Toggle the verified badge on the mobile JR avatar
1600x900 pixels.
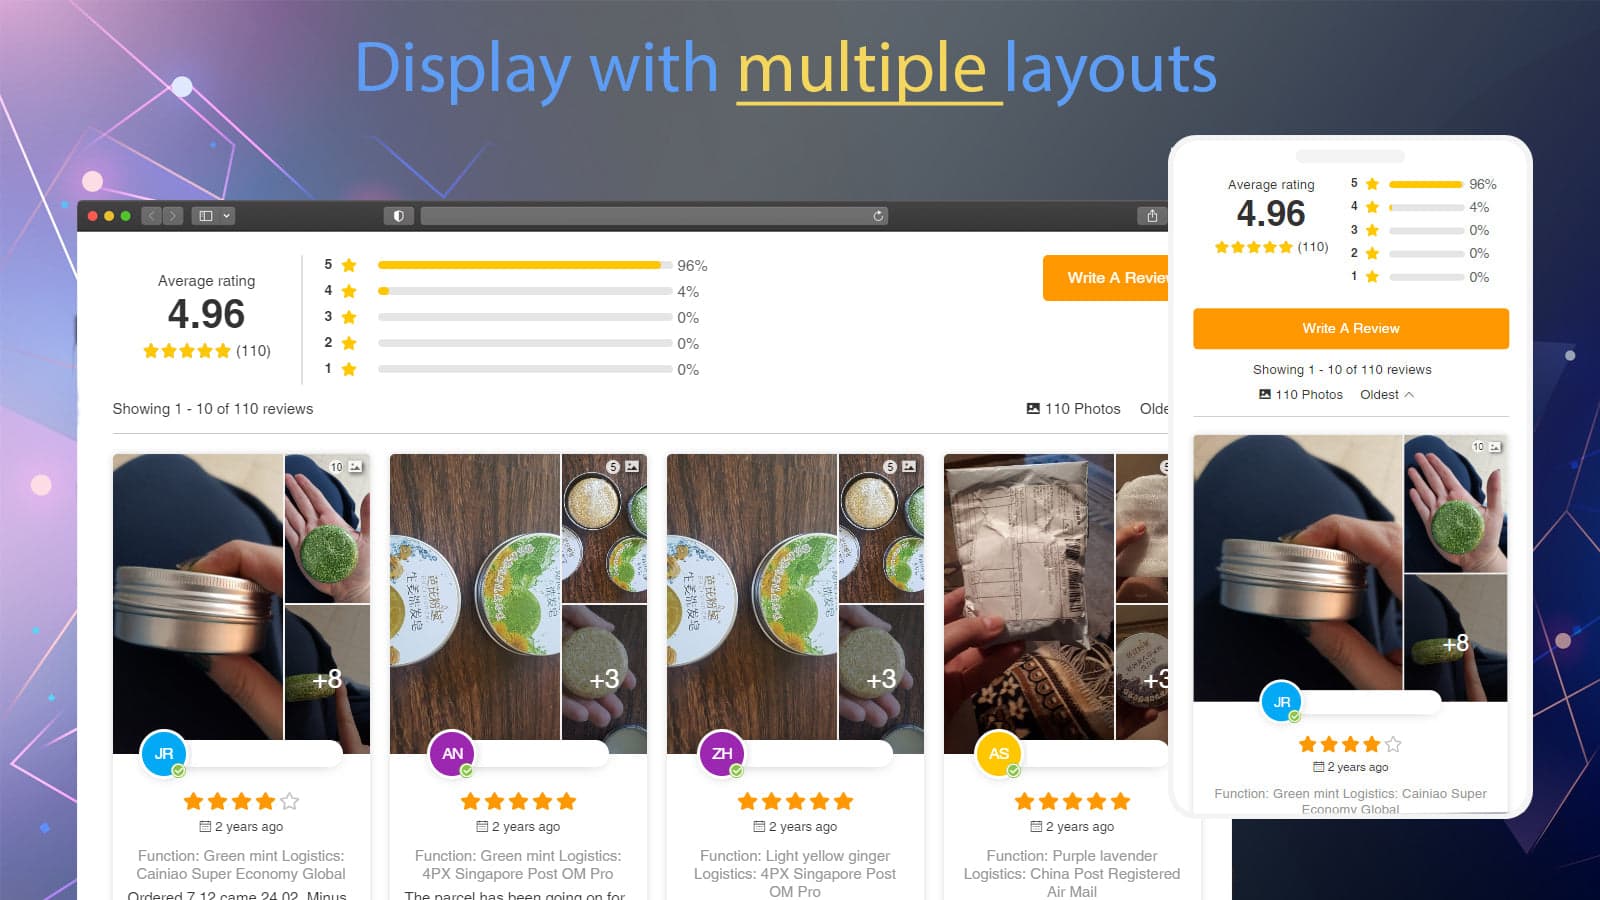tap(1296, 716)
